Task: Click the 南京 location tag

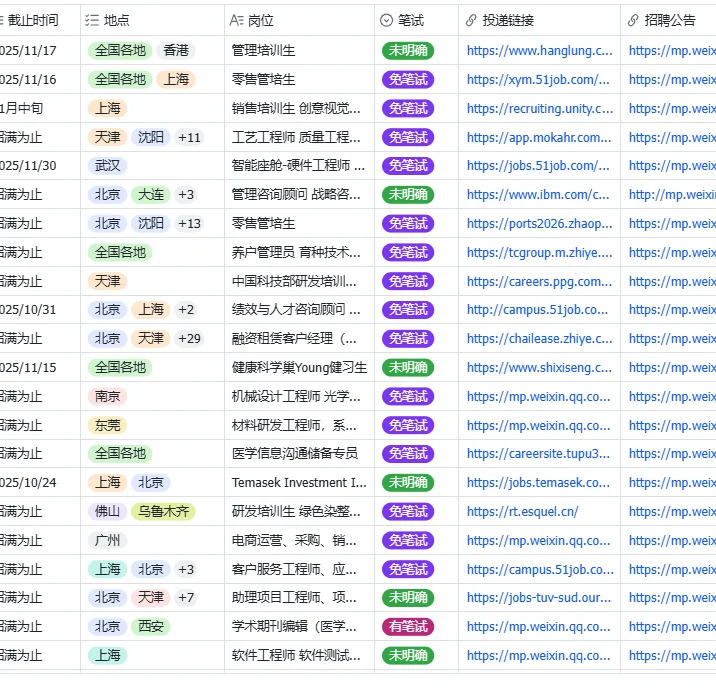Action: [x=107, y=396]
